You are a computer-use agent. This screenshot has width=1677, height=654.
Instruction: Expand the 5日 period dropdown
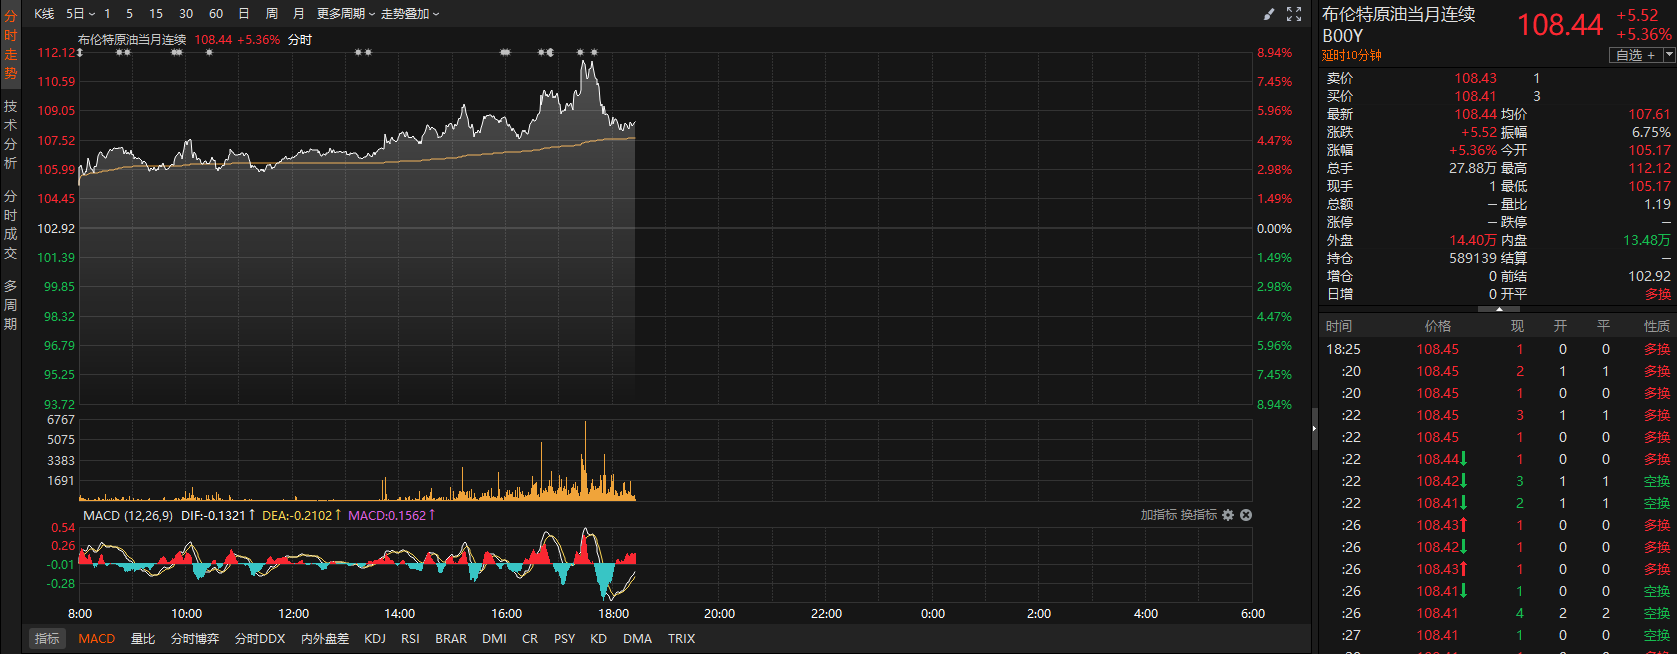pyautogui.click(x=80, y=14)
